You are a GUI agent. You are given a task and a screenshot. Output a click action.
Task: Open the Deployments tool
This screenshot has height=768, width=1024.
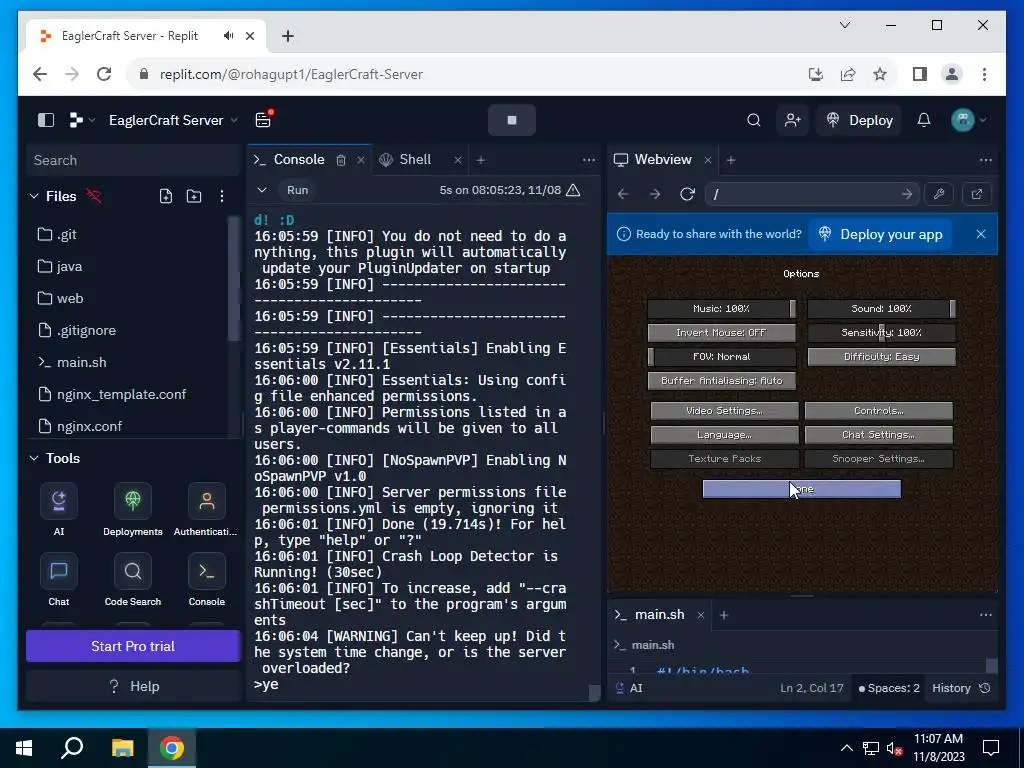(x=133, y=509)
